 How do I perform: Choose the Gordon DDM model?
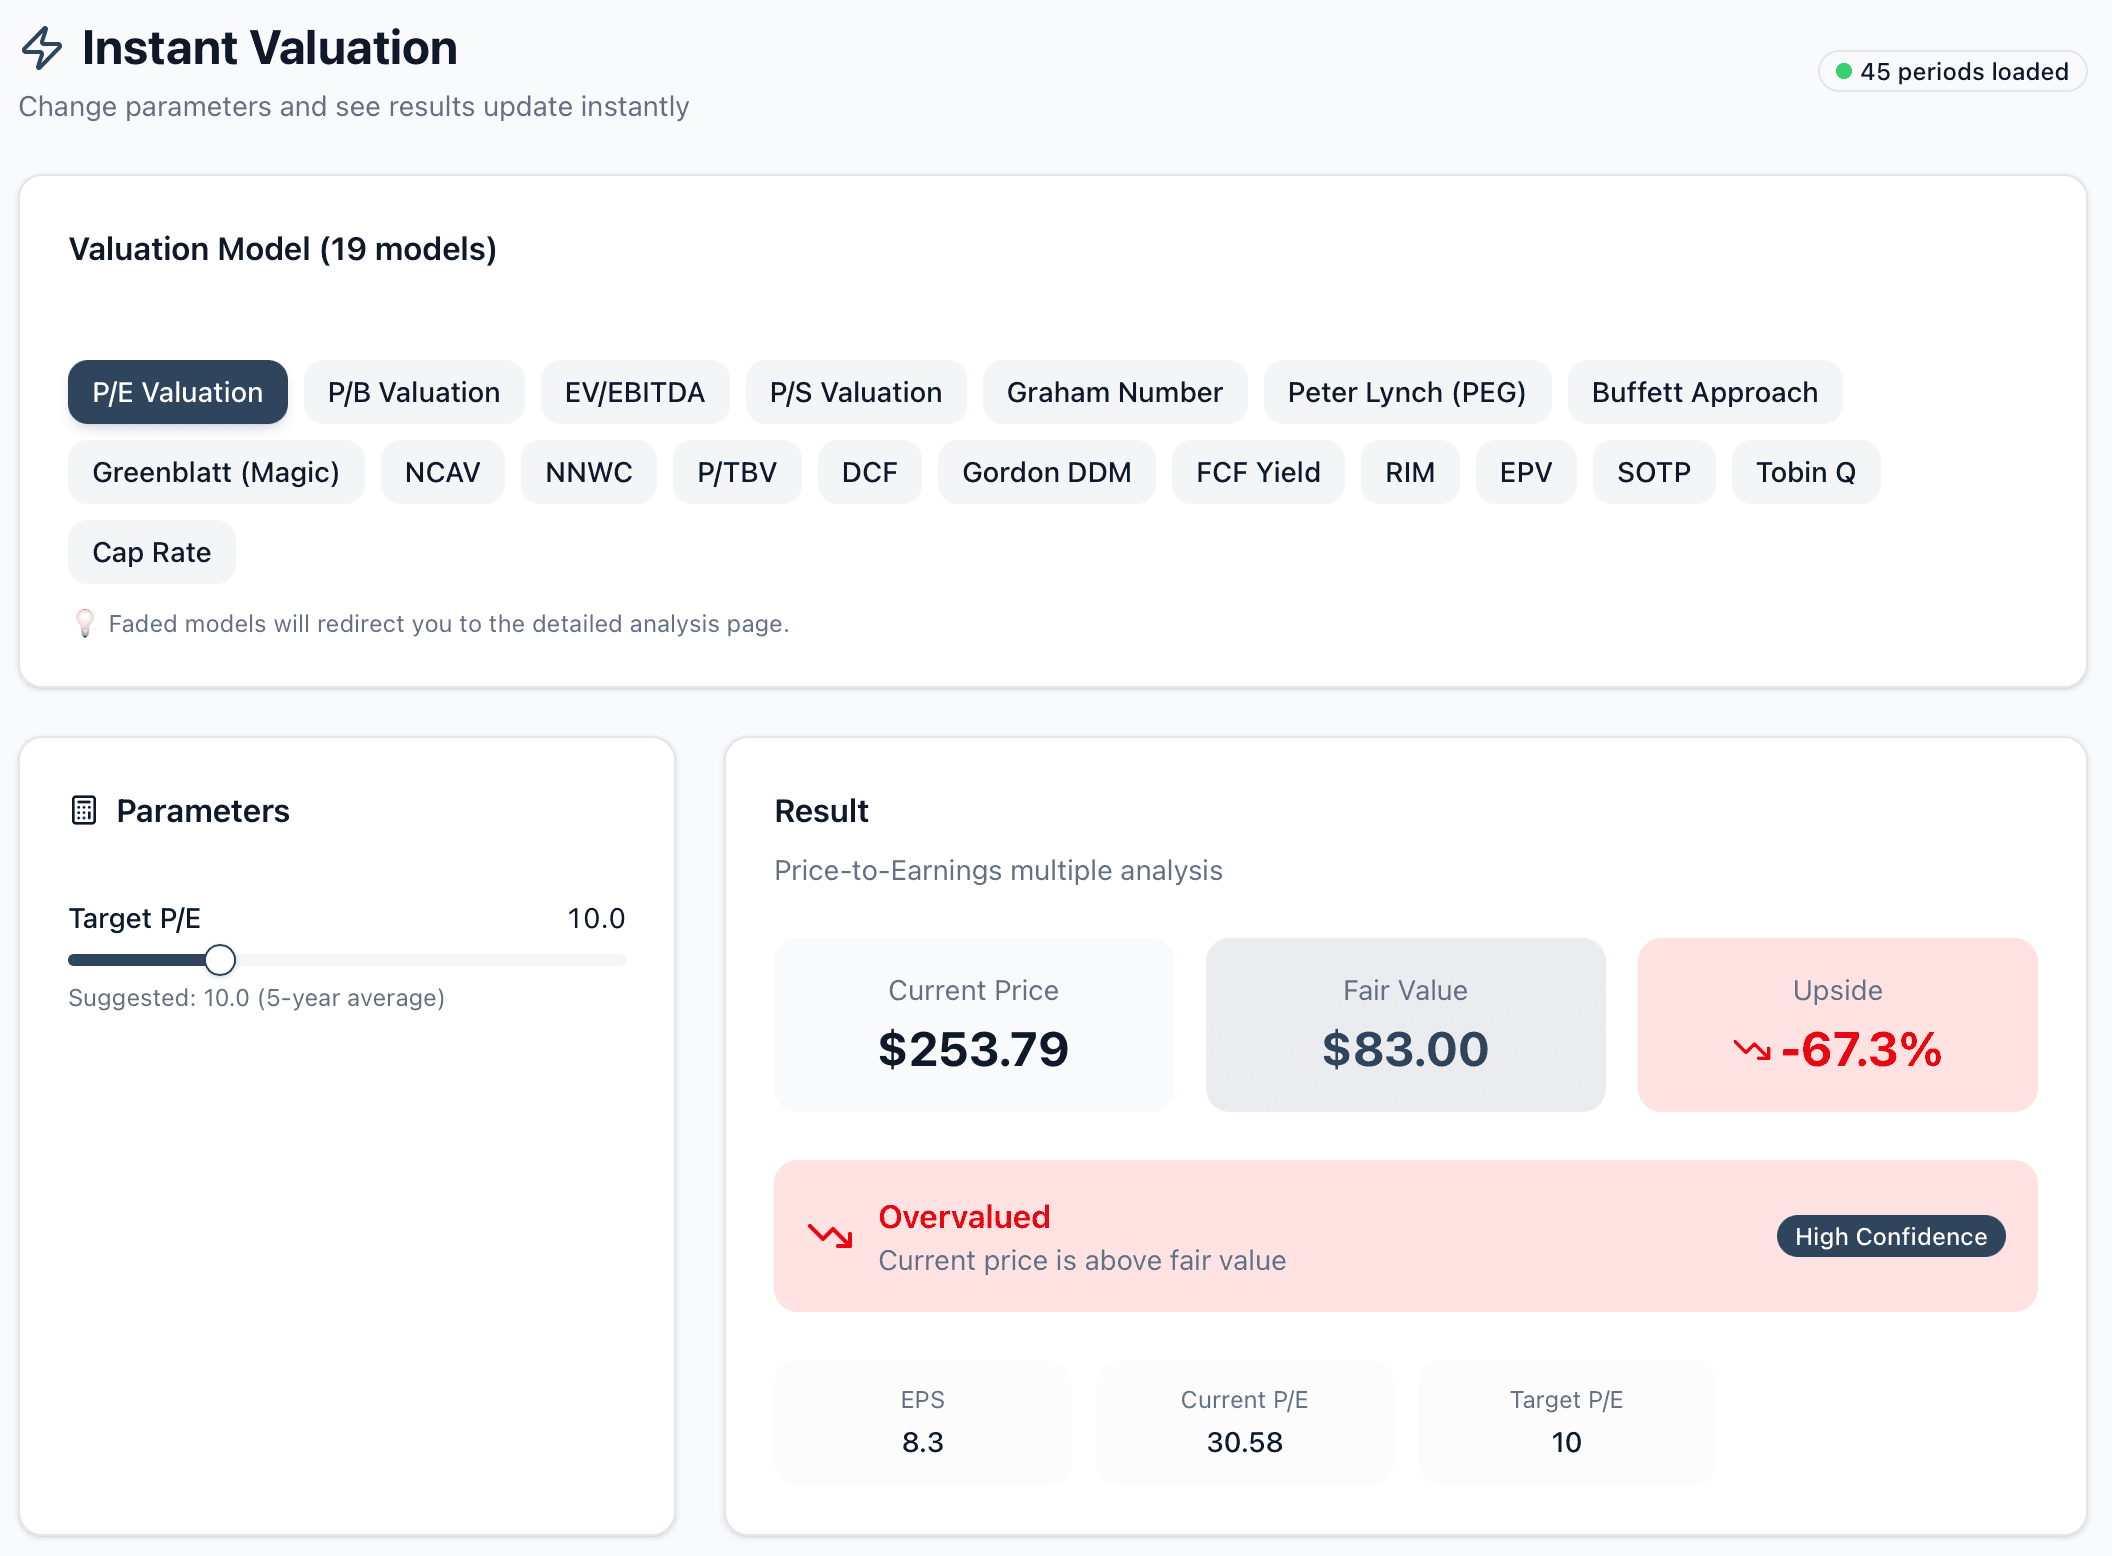1047,472
